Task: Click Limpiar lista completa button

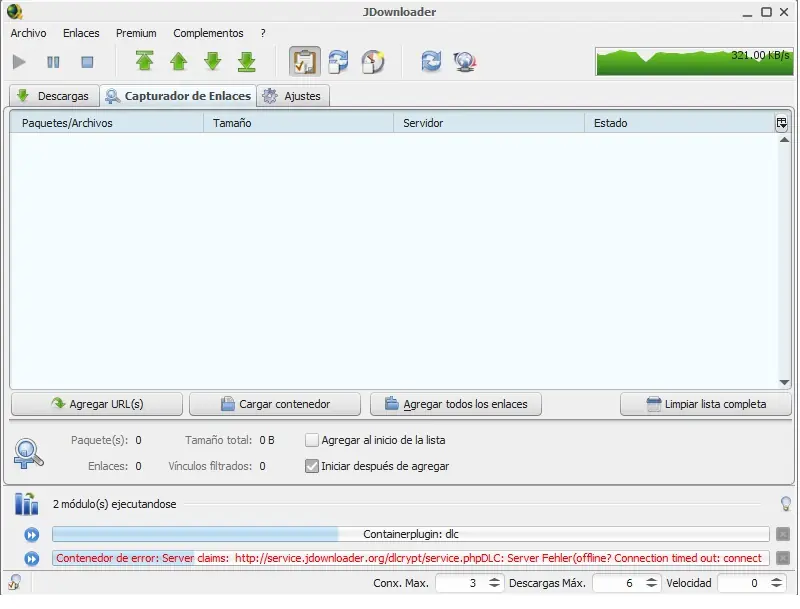Action: pyautogui.click(x=706, y=404)
